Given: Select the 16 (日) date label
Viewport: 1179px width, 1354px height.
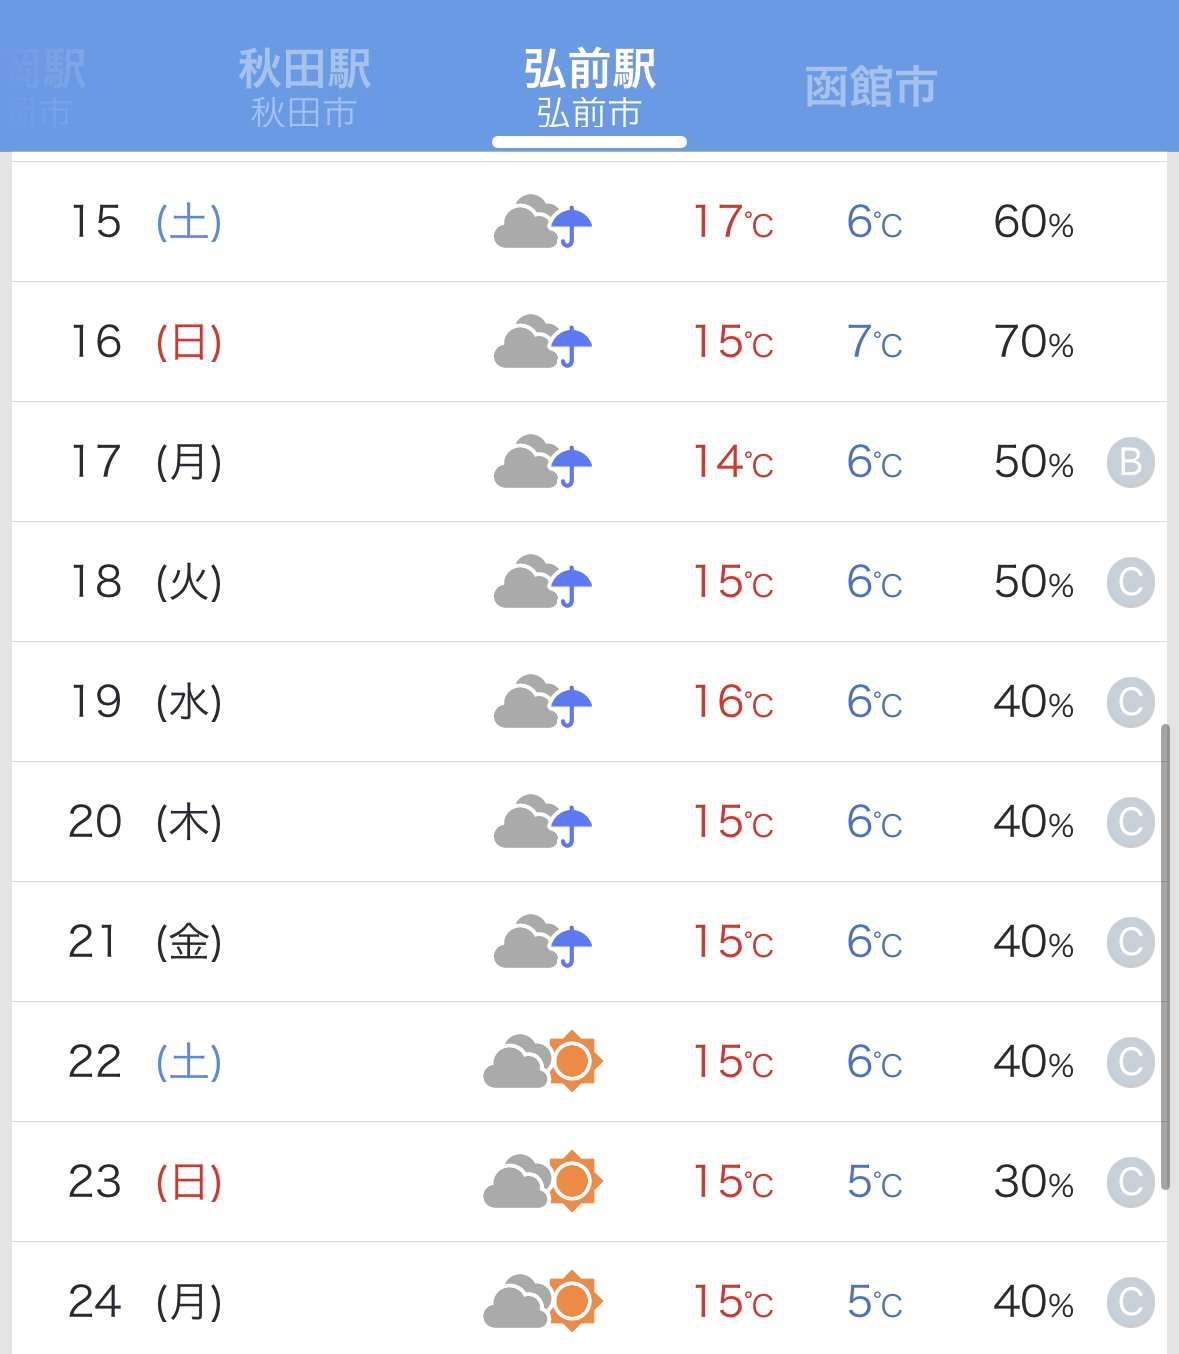Looking at the screenshot, I should [145, 342].
